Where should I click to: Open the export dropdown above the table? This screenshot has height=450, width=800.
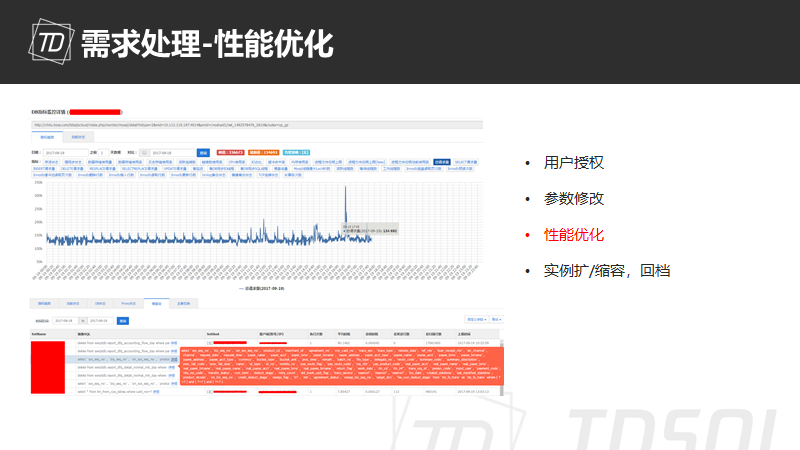(x=496, y=319)
